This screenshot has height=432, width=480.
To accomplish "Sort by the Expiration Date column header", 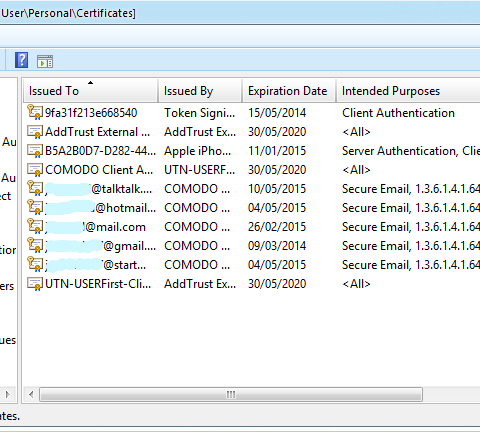I will [x=289, y=91].
